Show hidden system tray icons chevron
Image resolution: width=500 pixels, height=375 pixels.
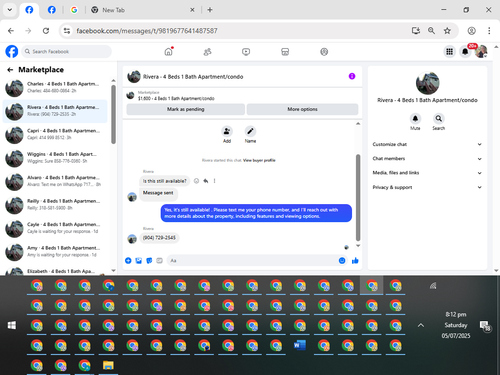(421, 325)
